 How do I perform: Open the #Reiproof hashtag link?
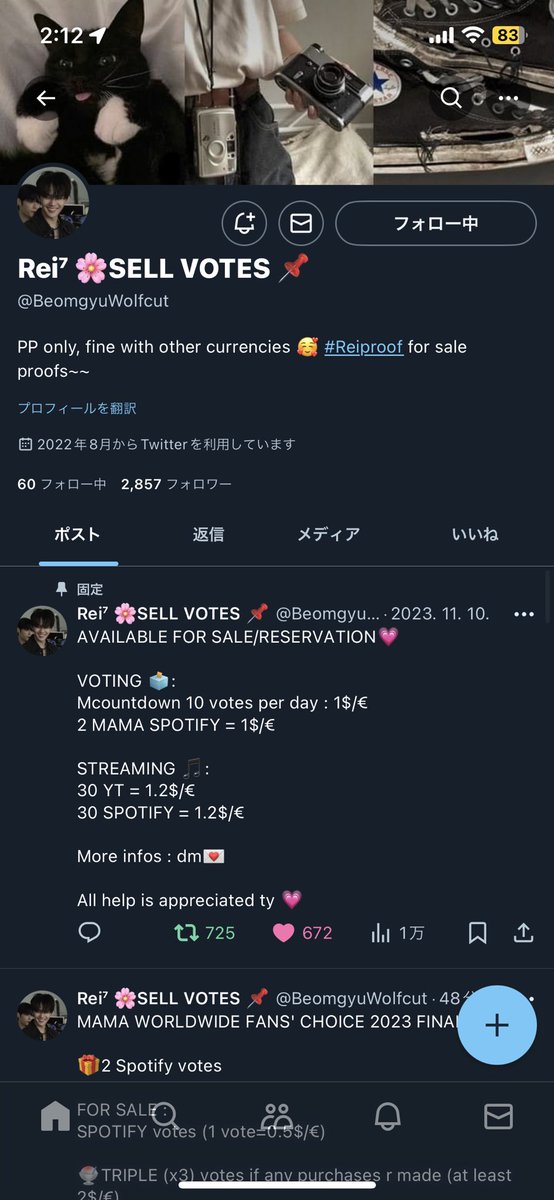pos(363,347)
